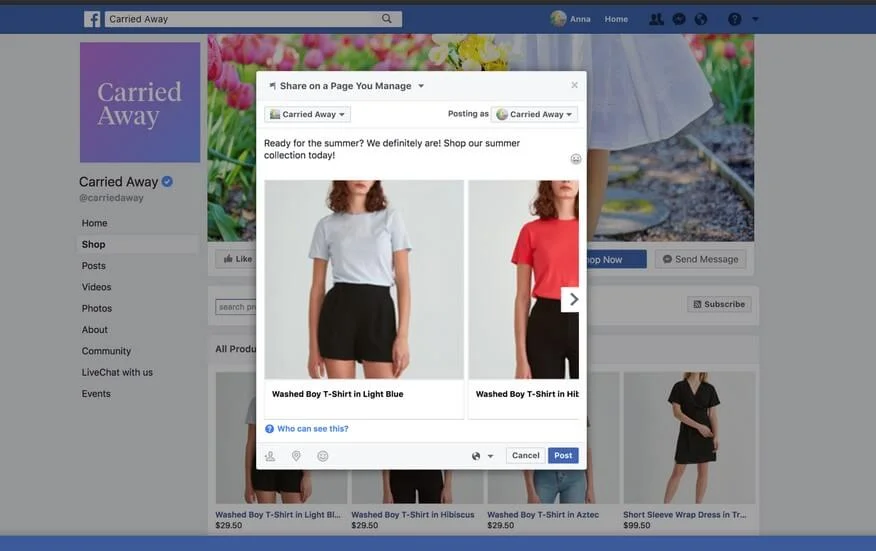Click the feeling/activity smiley icon
The height and width of the screenshot is (551, 876).
[x=322, y=456]
